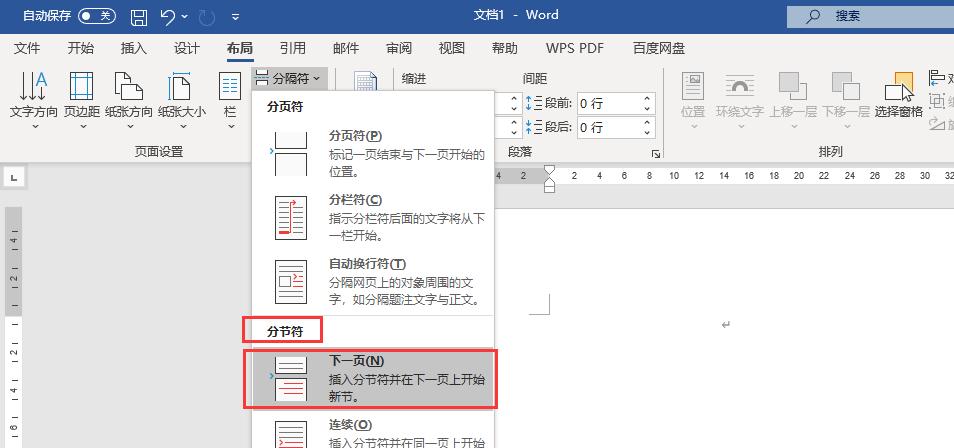The width and height of the screenshot is (954, 448).
Task: Click the column break thumbnail icon
Action: pos(290,218)
